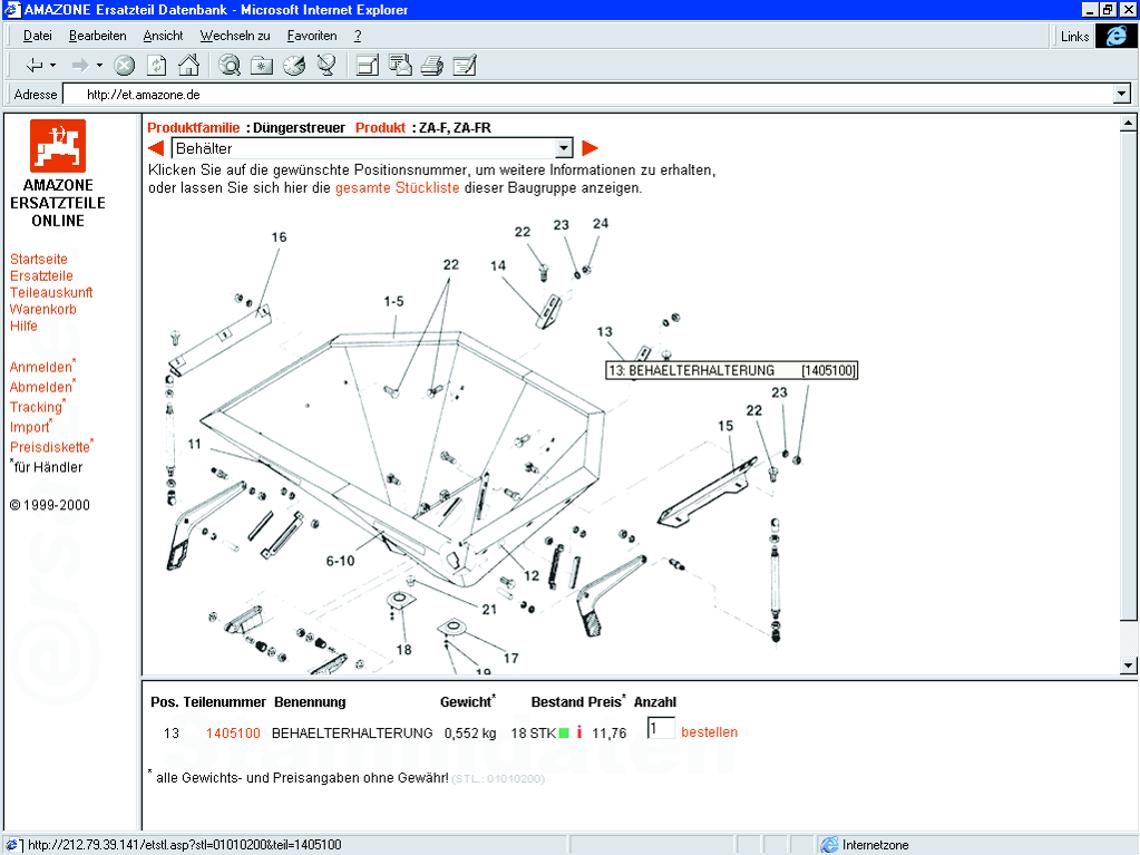This screenshot has height=855, width=1140.
Task: Open the ? help menu
Action: pos(358,36)
